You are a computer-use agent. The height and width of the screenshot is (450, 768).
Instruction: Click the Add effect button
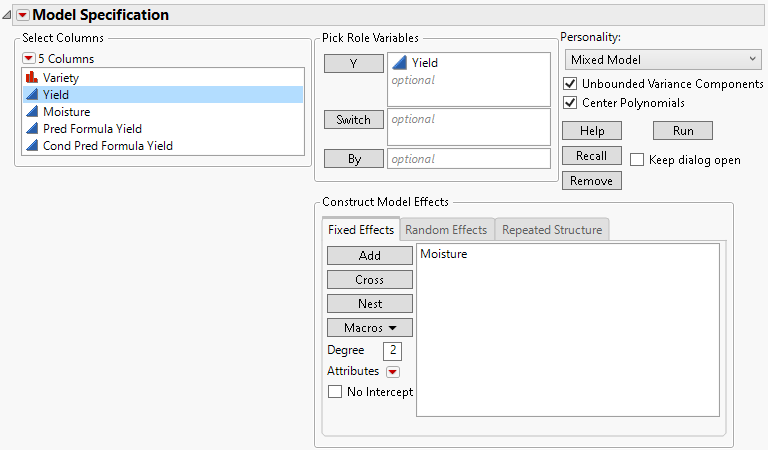click(x=370, y=256)
